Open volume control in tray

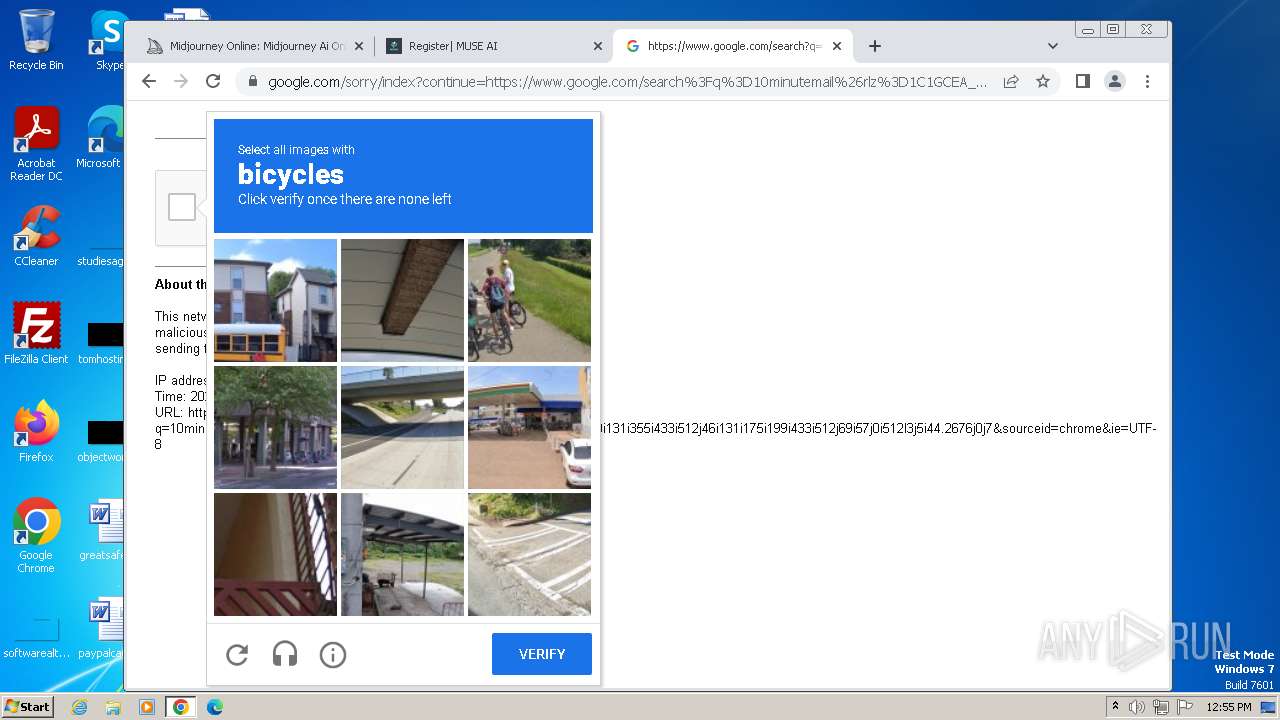click(x=1137, y=706)
